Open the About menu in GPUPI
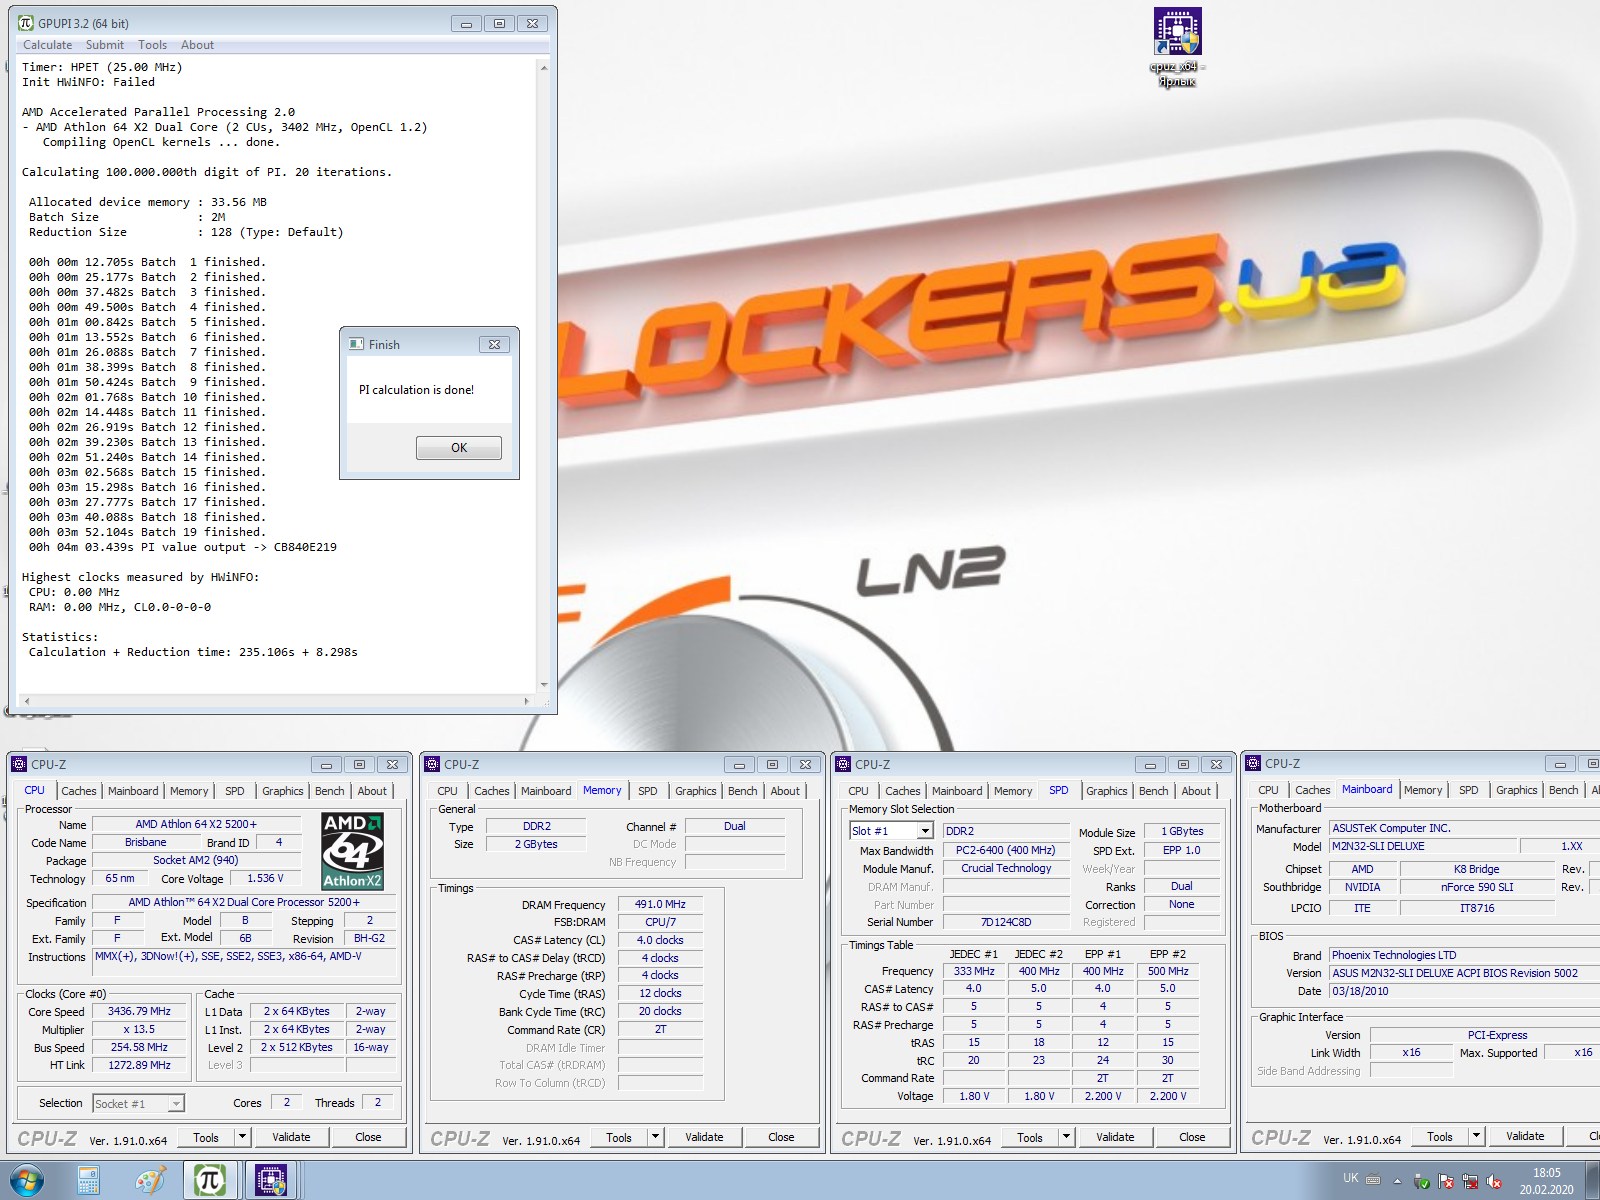 click(197, 45)
